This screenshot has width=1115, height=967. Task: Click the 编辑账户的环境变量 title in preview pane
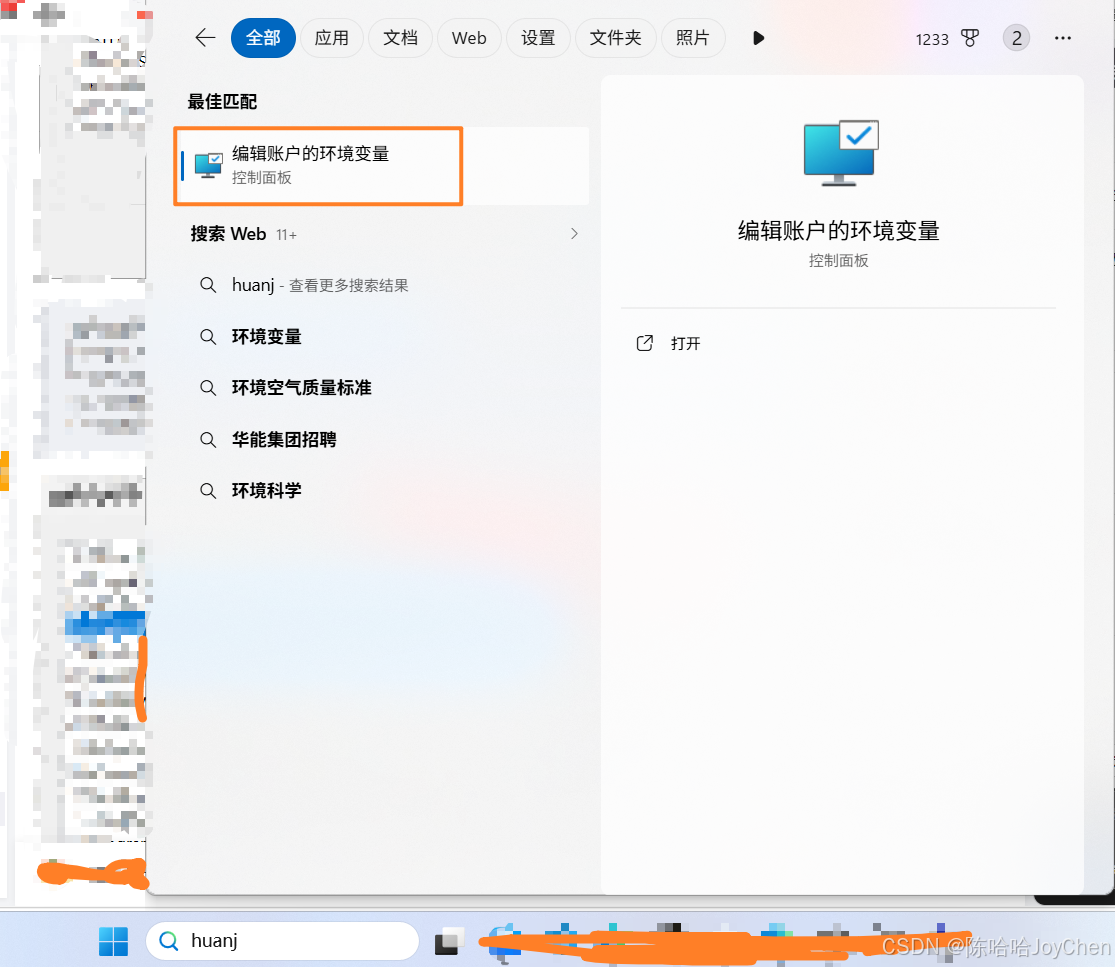[x=838, y=230]
